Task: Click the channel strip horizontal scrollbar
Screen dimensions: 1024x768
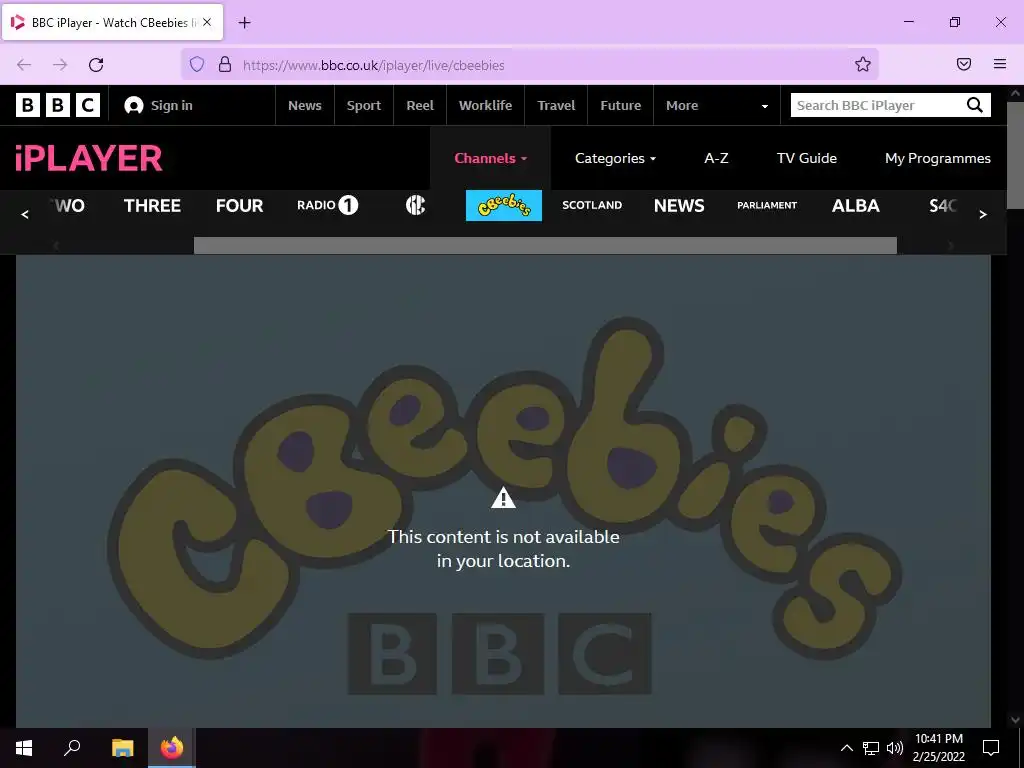Action: point(545,246)
